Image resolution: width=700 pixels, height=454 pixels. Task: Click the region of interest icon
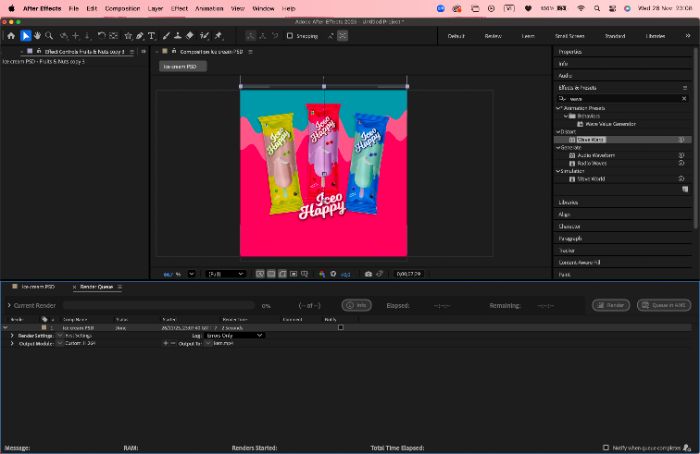tap(293, 274)
